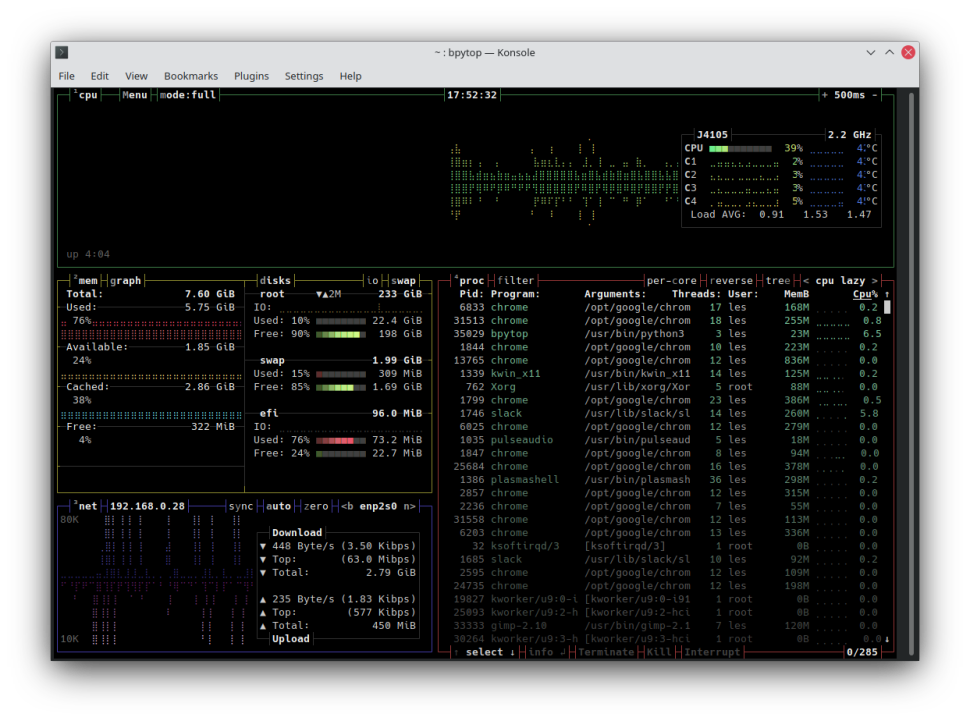The height and width of the screenshot is (721, 970).
Task: Increase update interval with plus sign
Action: 825,95
